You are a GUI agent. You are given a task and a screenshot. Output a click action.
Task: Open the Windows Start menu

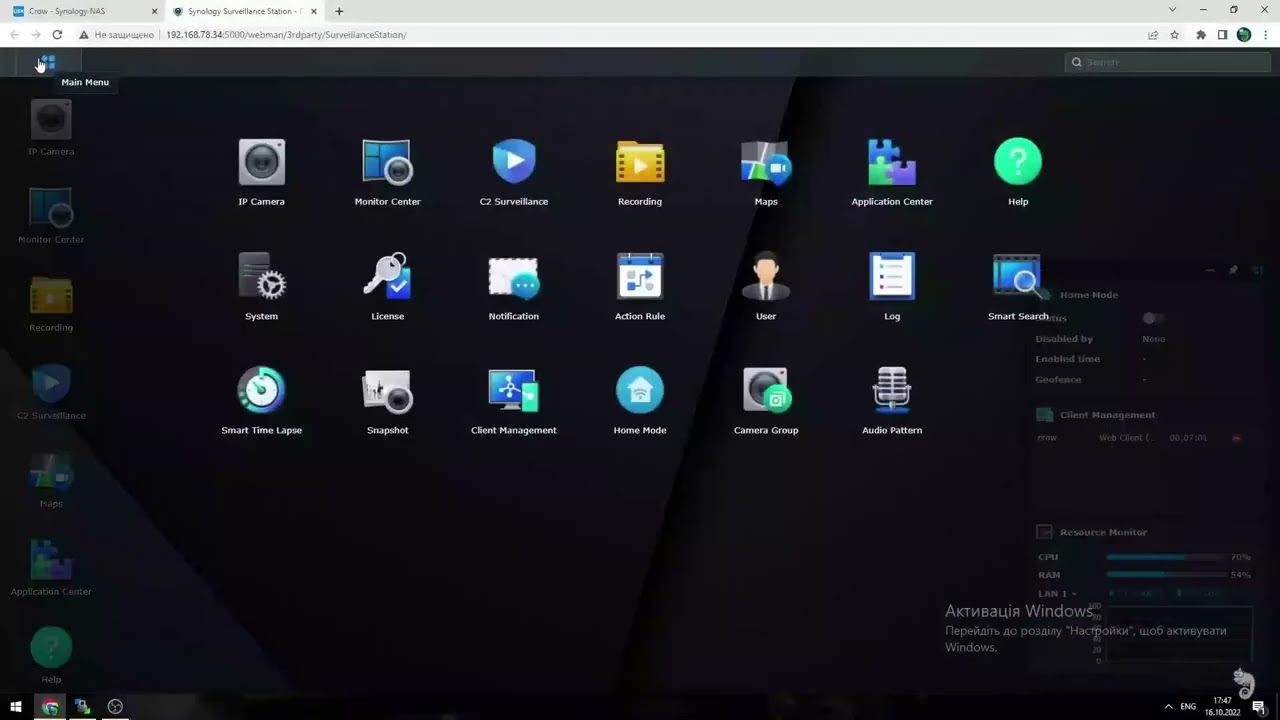tap(16, 707)
